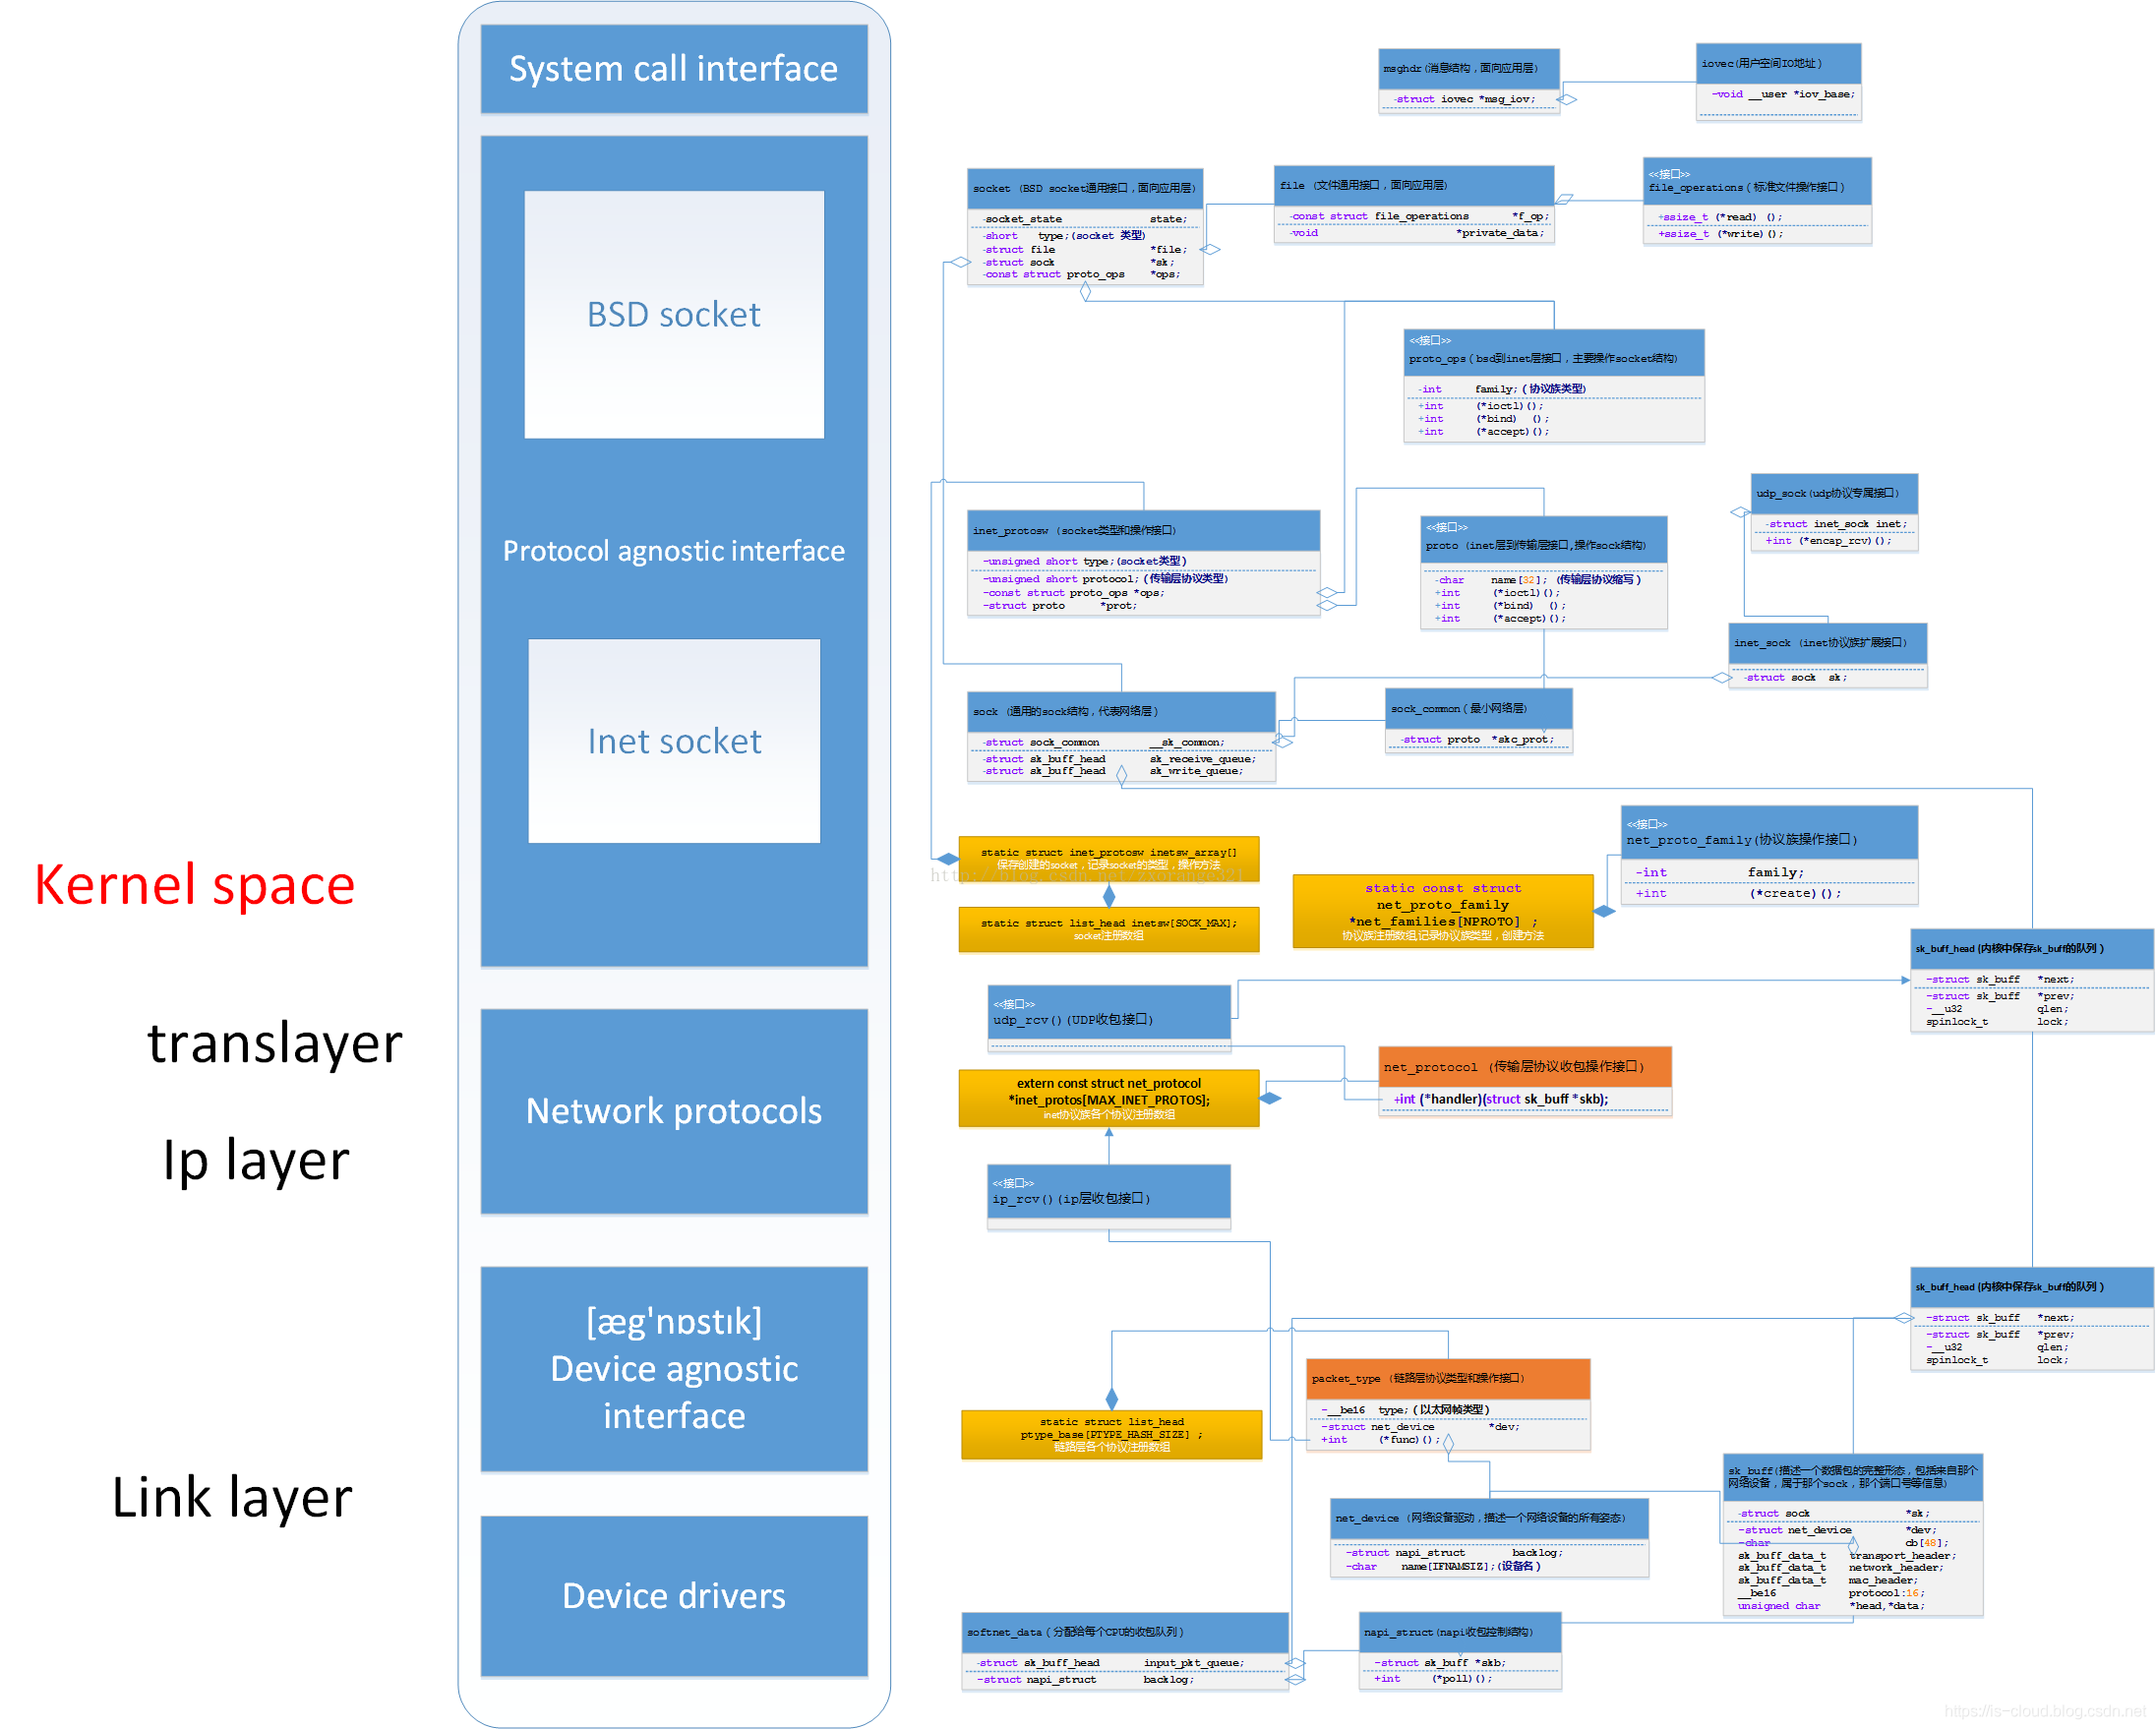Click 'unsigned short protocol;' in inet_protosw
Viewport: 2156px width, 1729px height.
point(1105,578)
